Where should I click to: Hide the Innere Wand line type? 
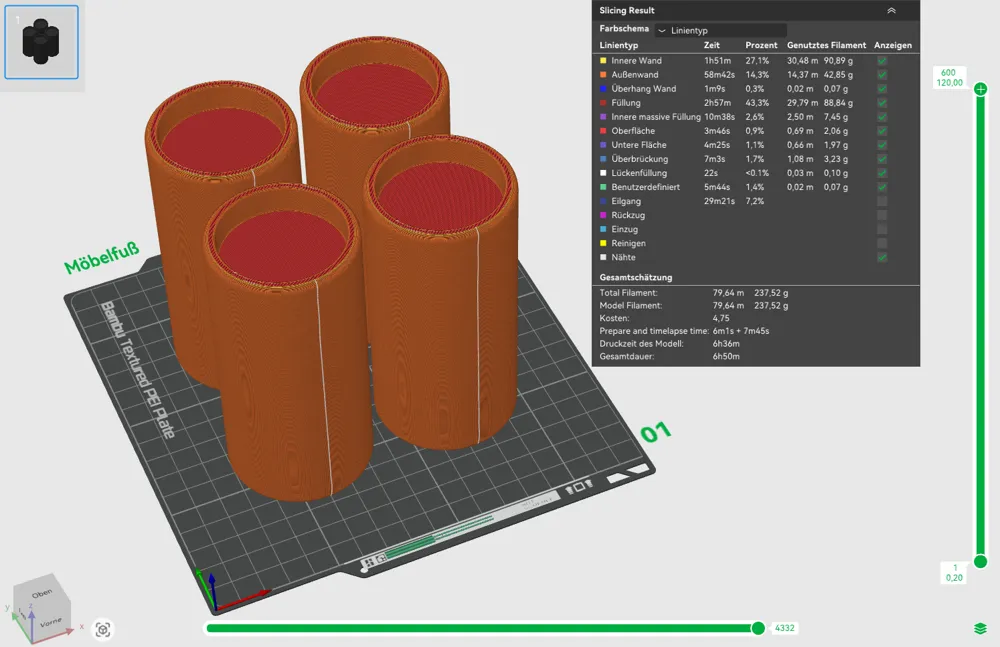coord(882,61)
